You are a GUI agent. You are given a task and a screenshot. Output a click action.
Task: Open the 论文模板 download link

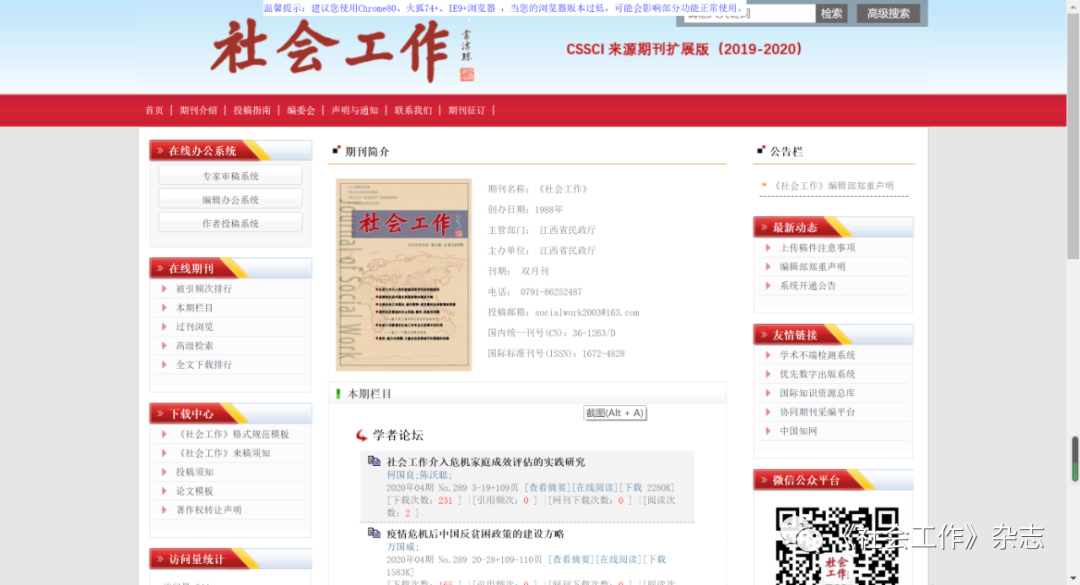(x=194, y=491)
